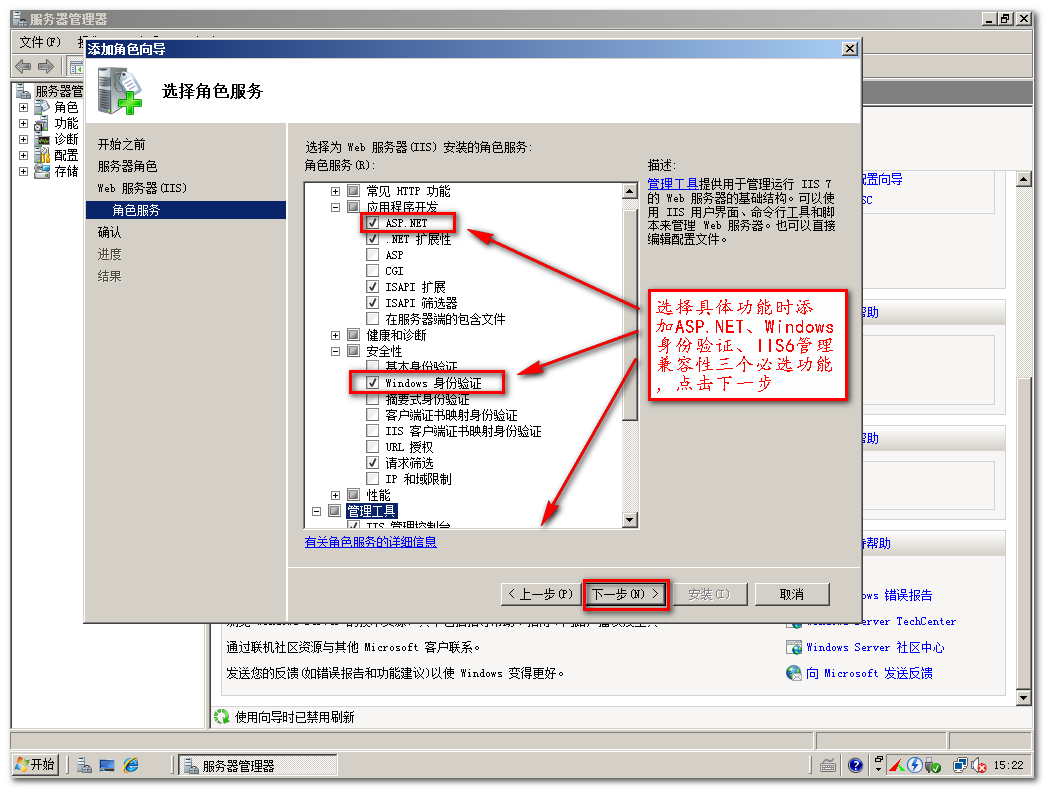Go to Web 服务器(IIS) wizard step
This screenshot has width=1045, height=789.
pyautogui.click(x=142, y=188)
